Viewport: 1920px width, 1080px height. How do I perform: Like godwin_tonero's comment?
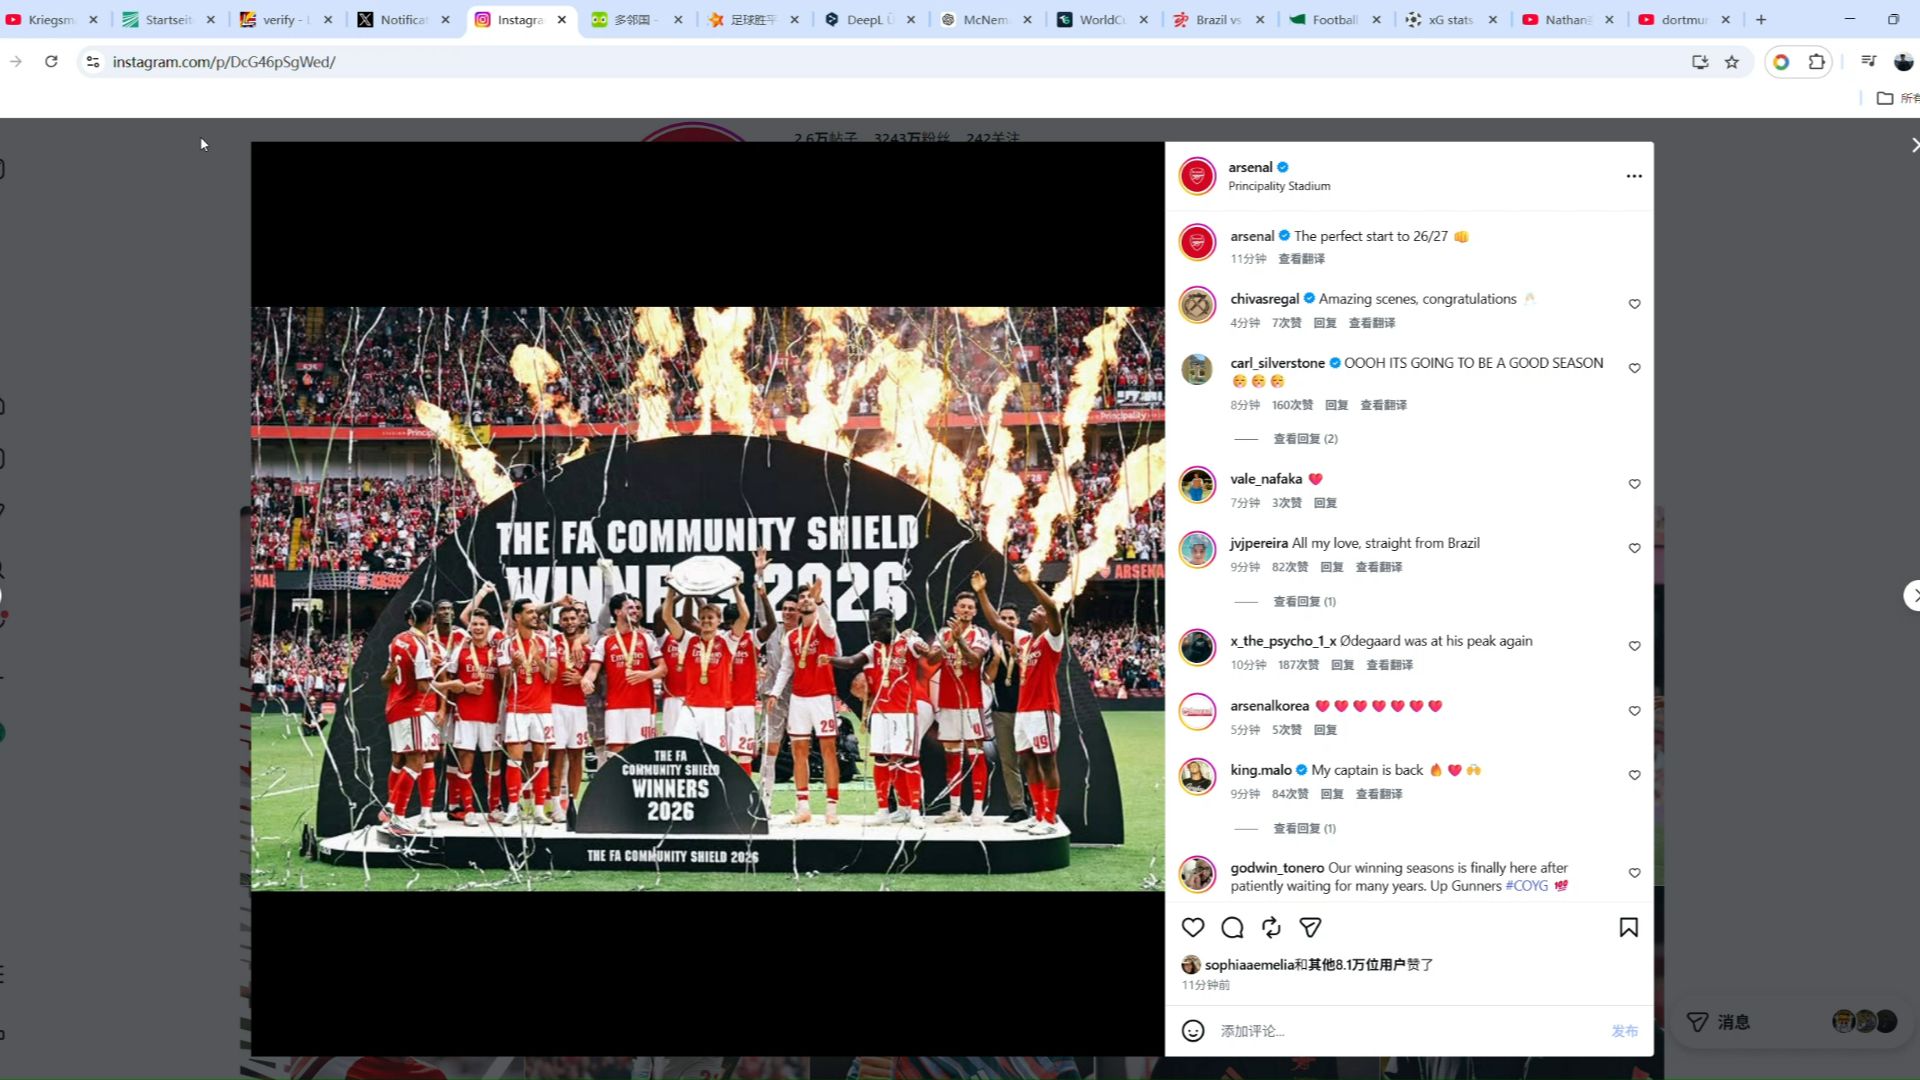pyautogui.click(x=1635, y=873)
